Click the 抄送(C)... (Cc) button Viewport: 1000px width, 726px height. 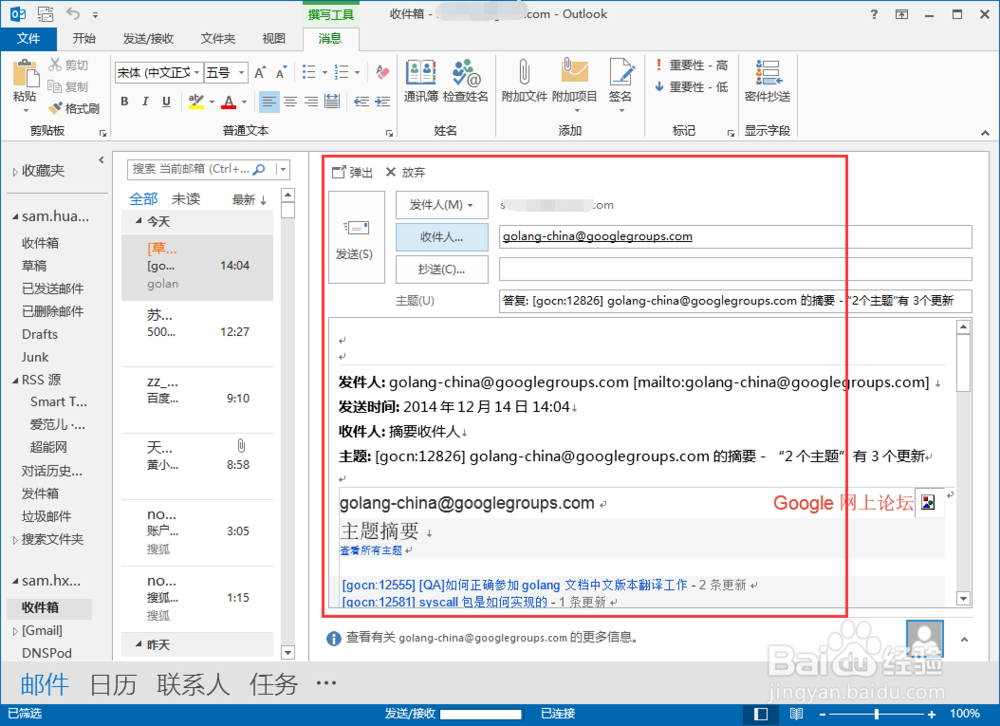pos(441,269)
